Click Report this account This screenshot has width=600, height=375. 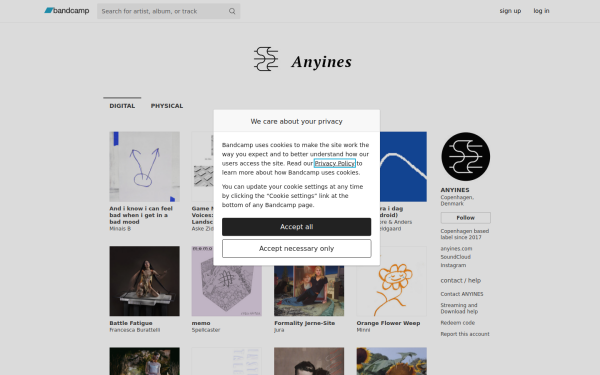465,334
